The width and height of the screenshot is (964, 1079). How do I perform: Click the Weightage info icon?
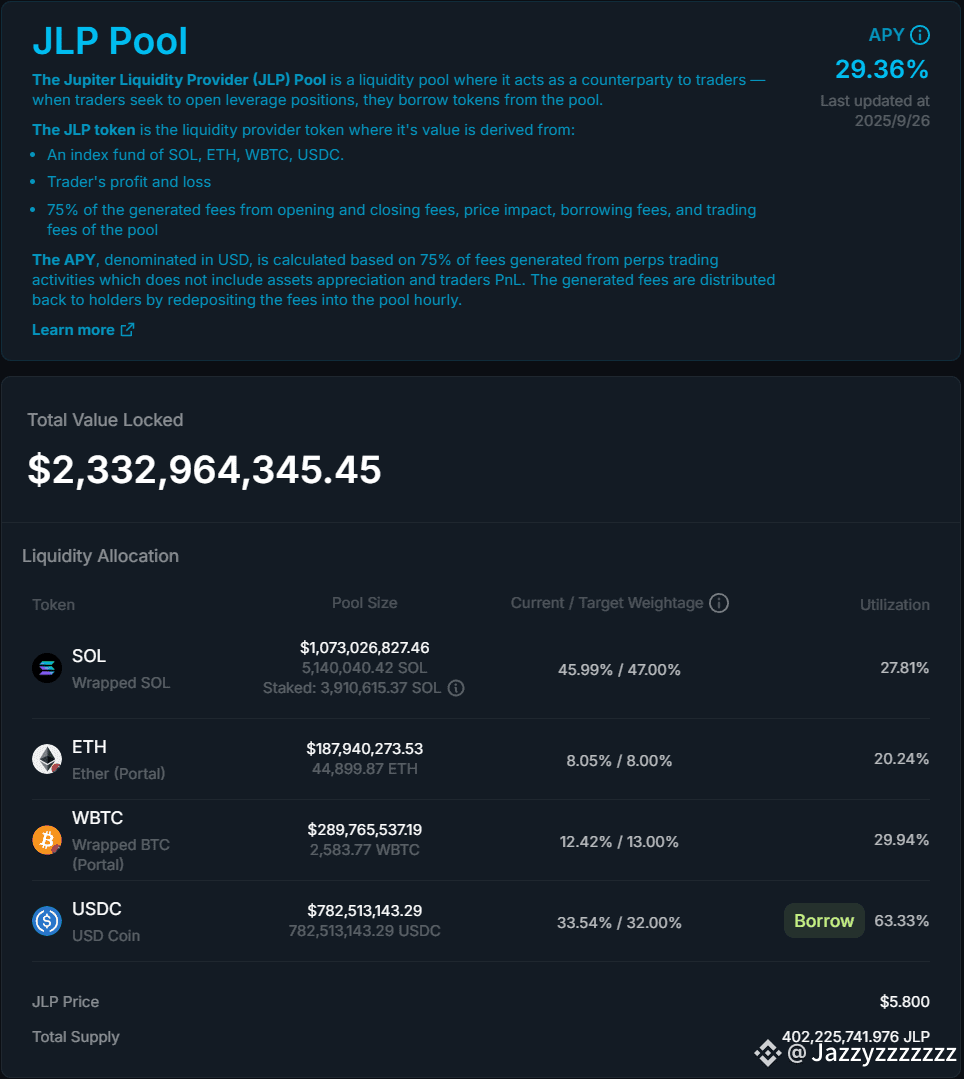coord(719,603)
